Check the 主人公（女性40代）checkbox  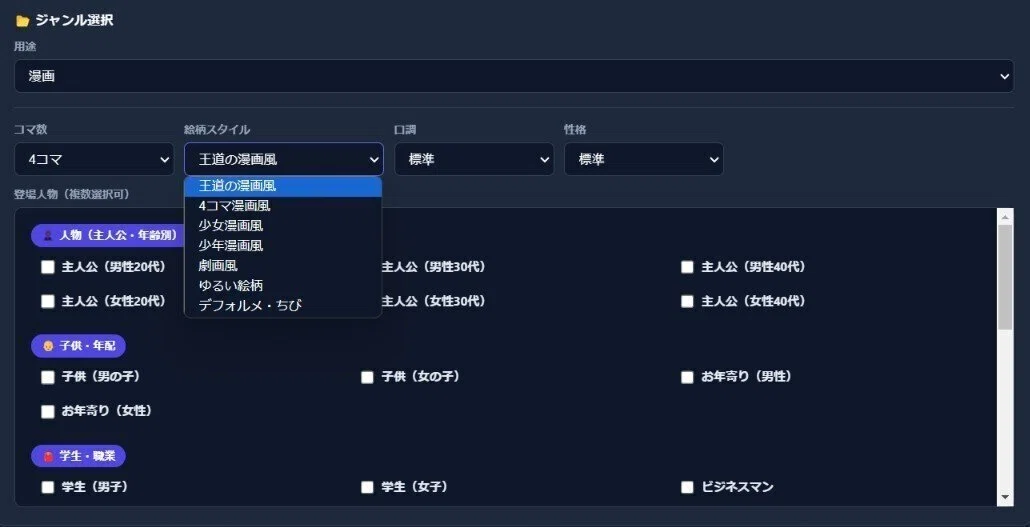pyautogui.click(x=687, y=302)
